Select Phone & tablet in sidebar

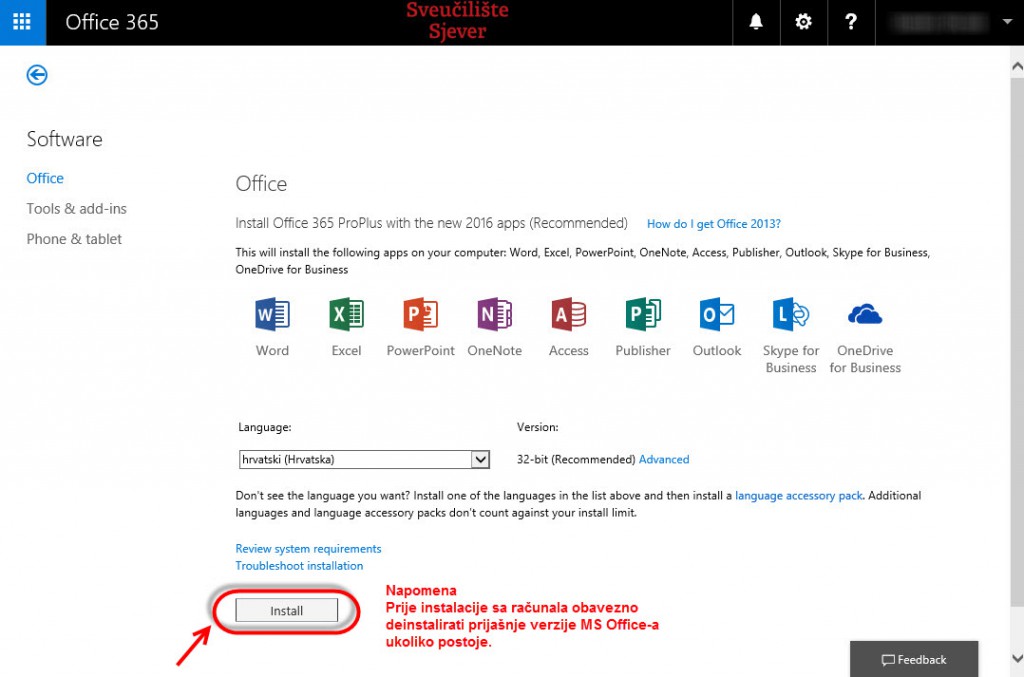pyautogui.click(x=74, y=239)
